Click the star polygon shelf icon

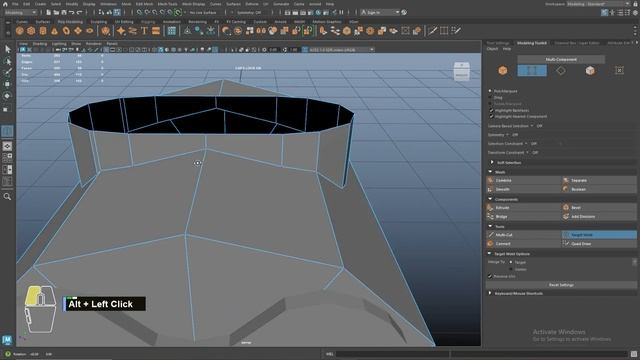tap(121, 31)
